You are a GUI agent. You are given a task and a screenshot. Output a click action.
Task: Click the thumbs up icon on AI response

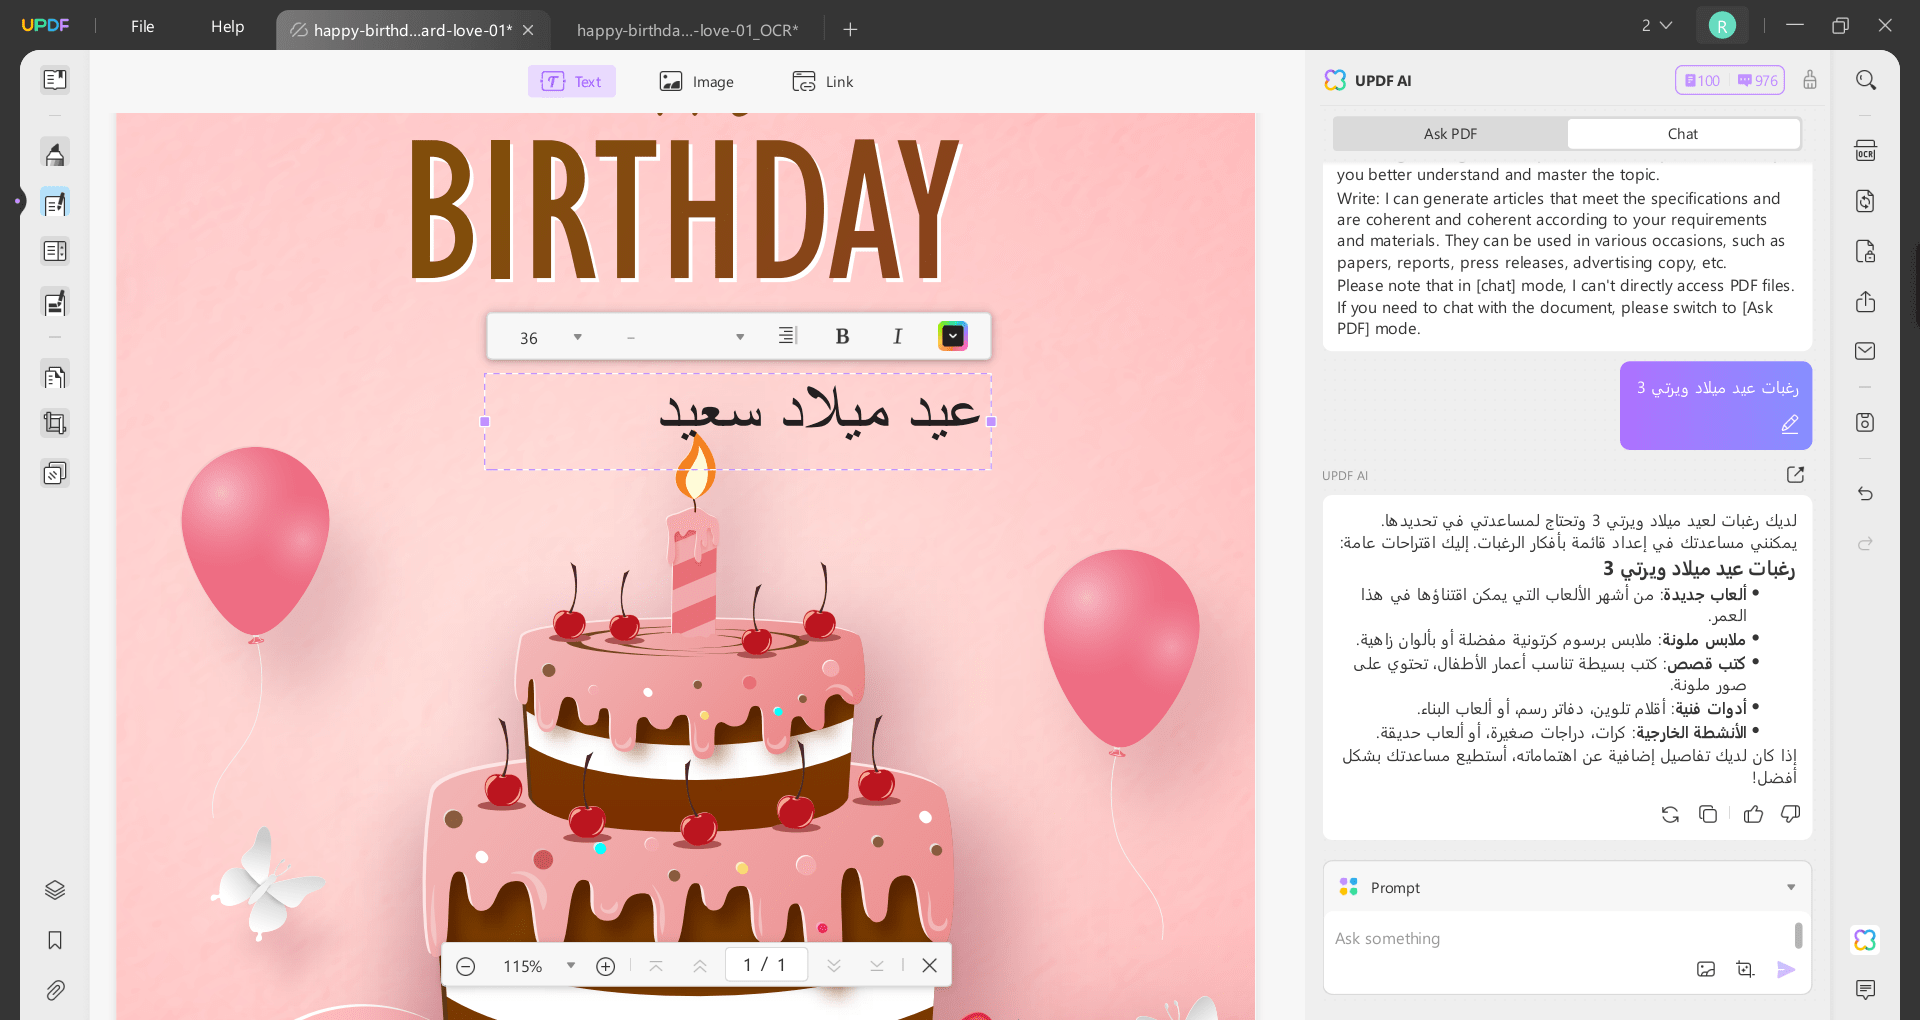click(x=1753, y=814)
